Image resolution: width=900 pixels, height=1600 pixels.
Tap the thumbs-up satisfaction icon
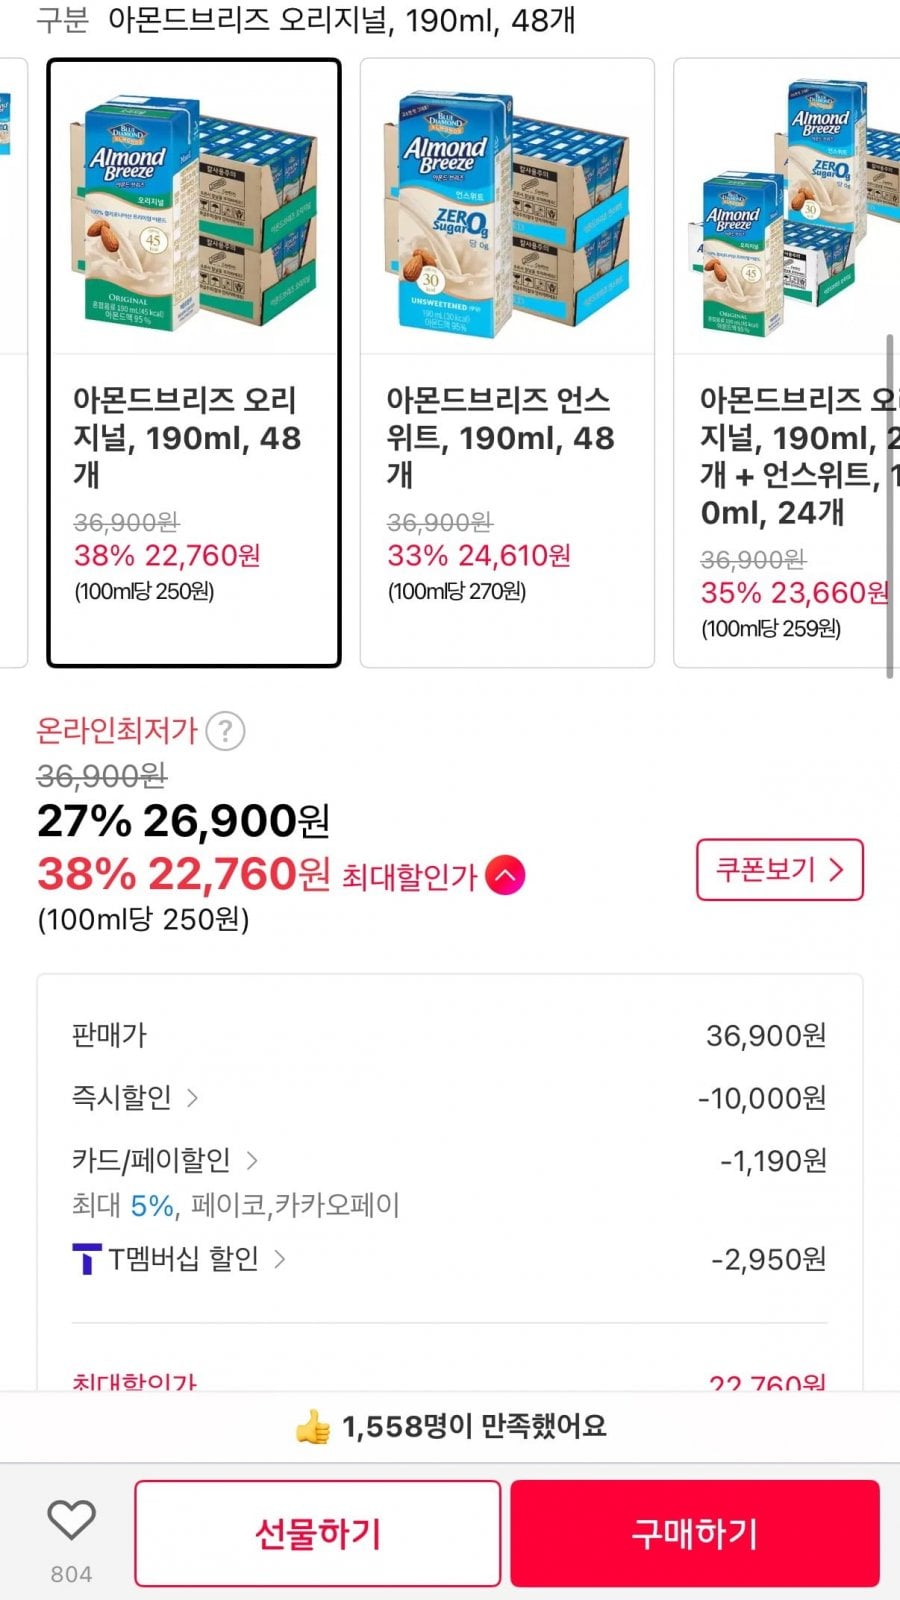point(313,1427)
